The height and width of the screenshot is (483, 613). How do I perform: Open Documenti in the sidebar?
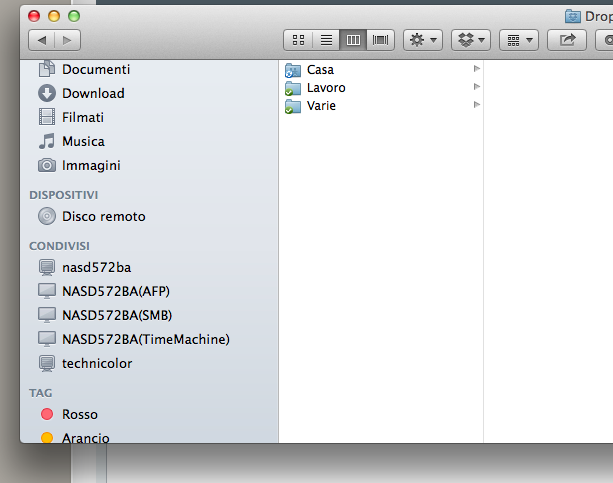[x=95, y=69]
